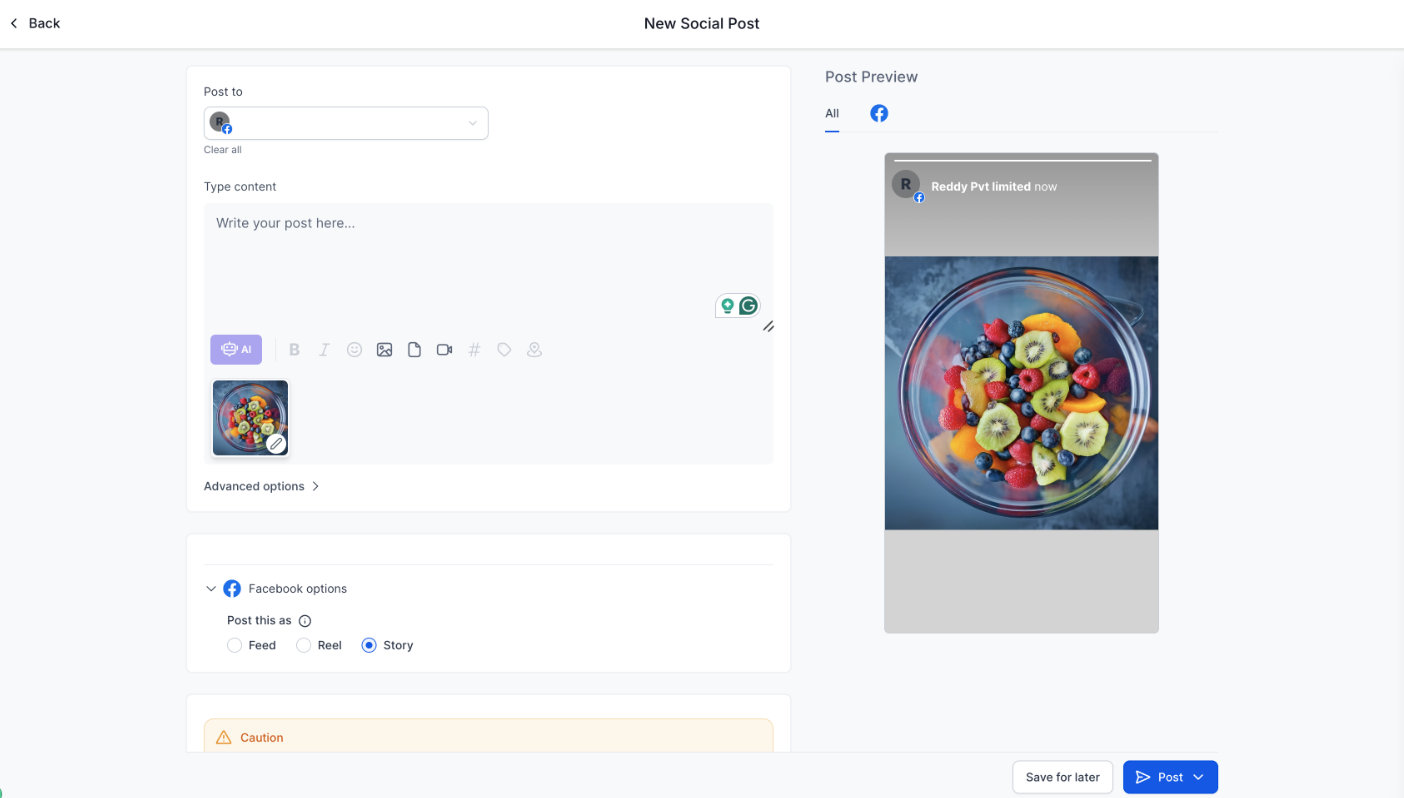This screenshot has width=1404, height=798.
Task: Click the add video icon
Action: [x=444, y=350]
